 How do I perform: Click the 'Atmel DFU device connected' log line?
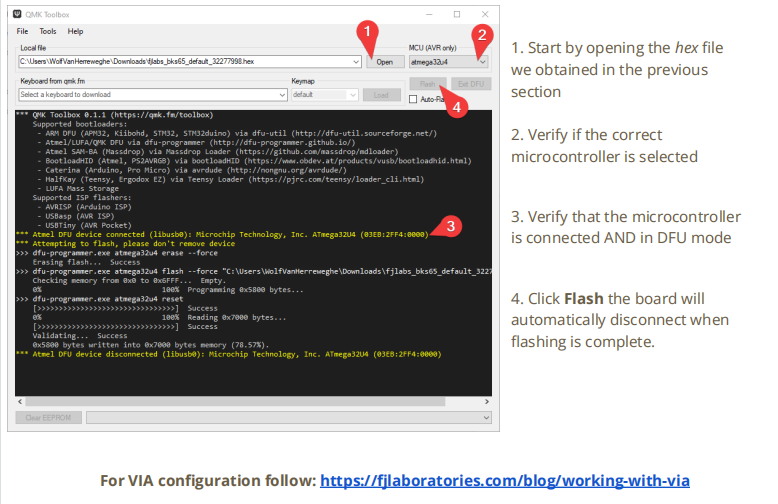(x=222, y=235)
